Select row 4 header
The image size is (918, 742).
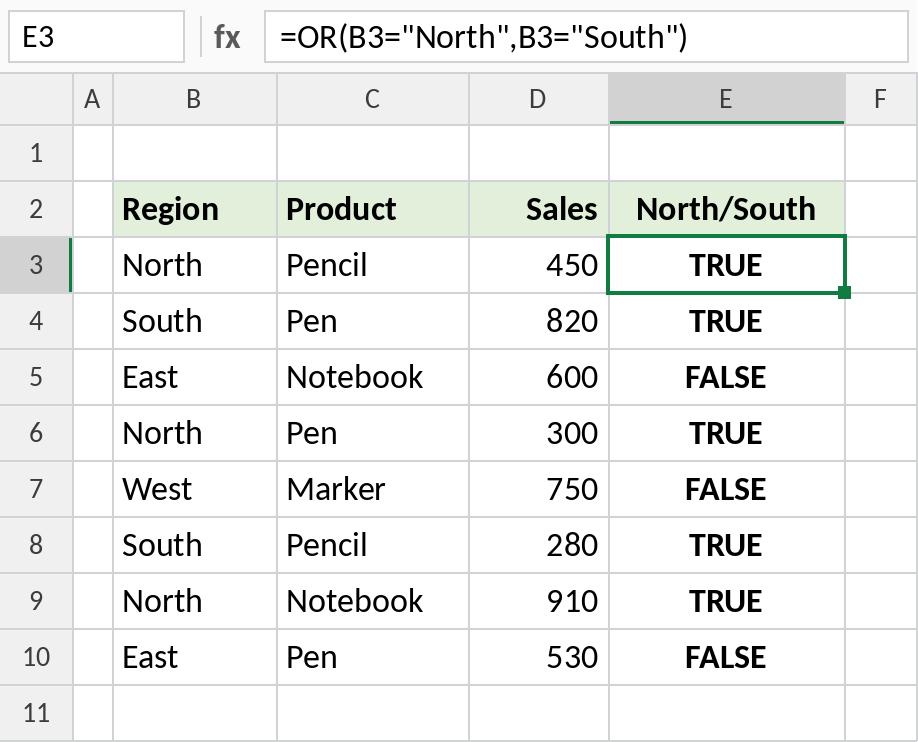pyautogui.click(x=36, y=321)
